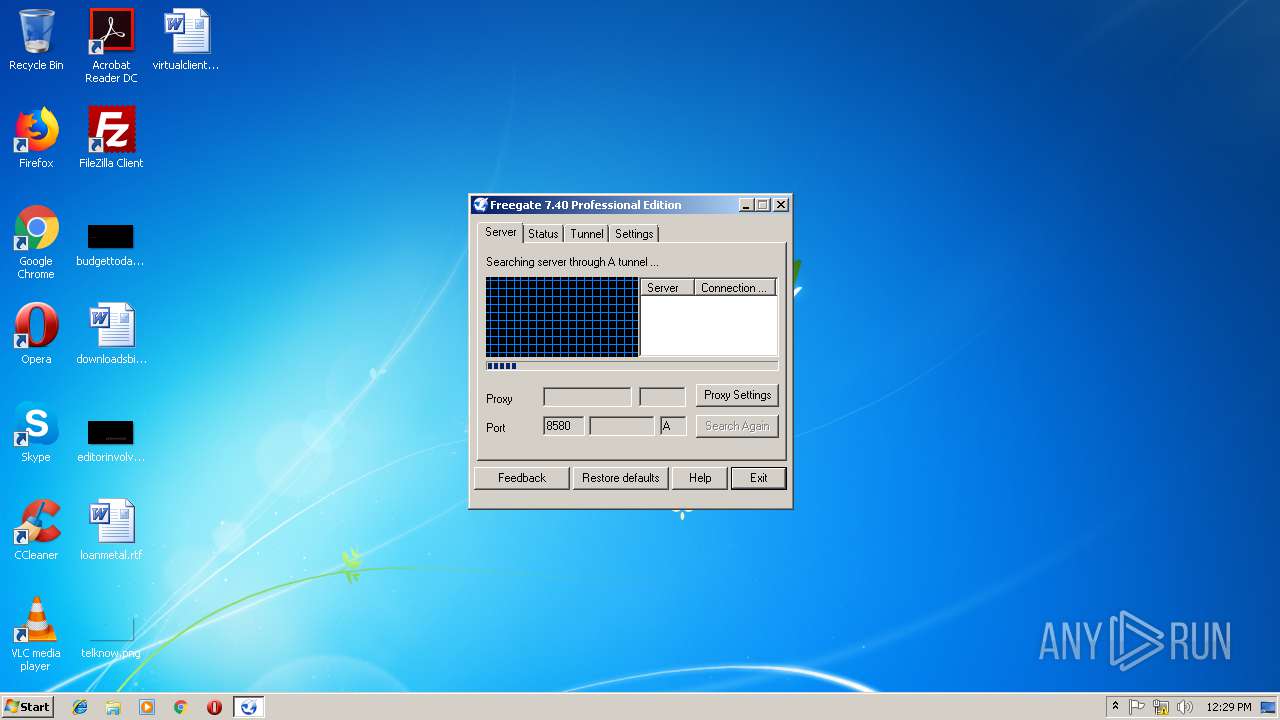Viewport: 1280px width, 720px height.
Task: Open Windows Media Player taskbar icon
Action: tap(147, 707)
